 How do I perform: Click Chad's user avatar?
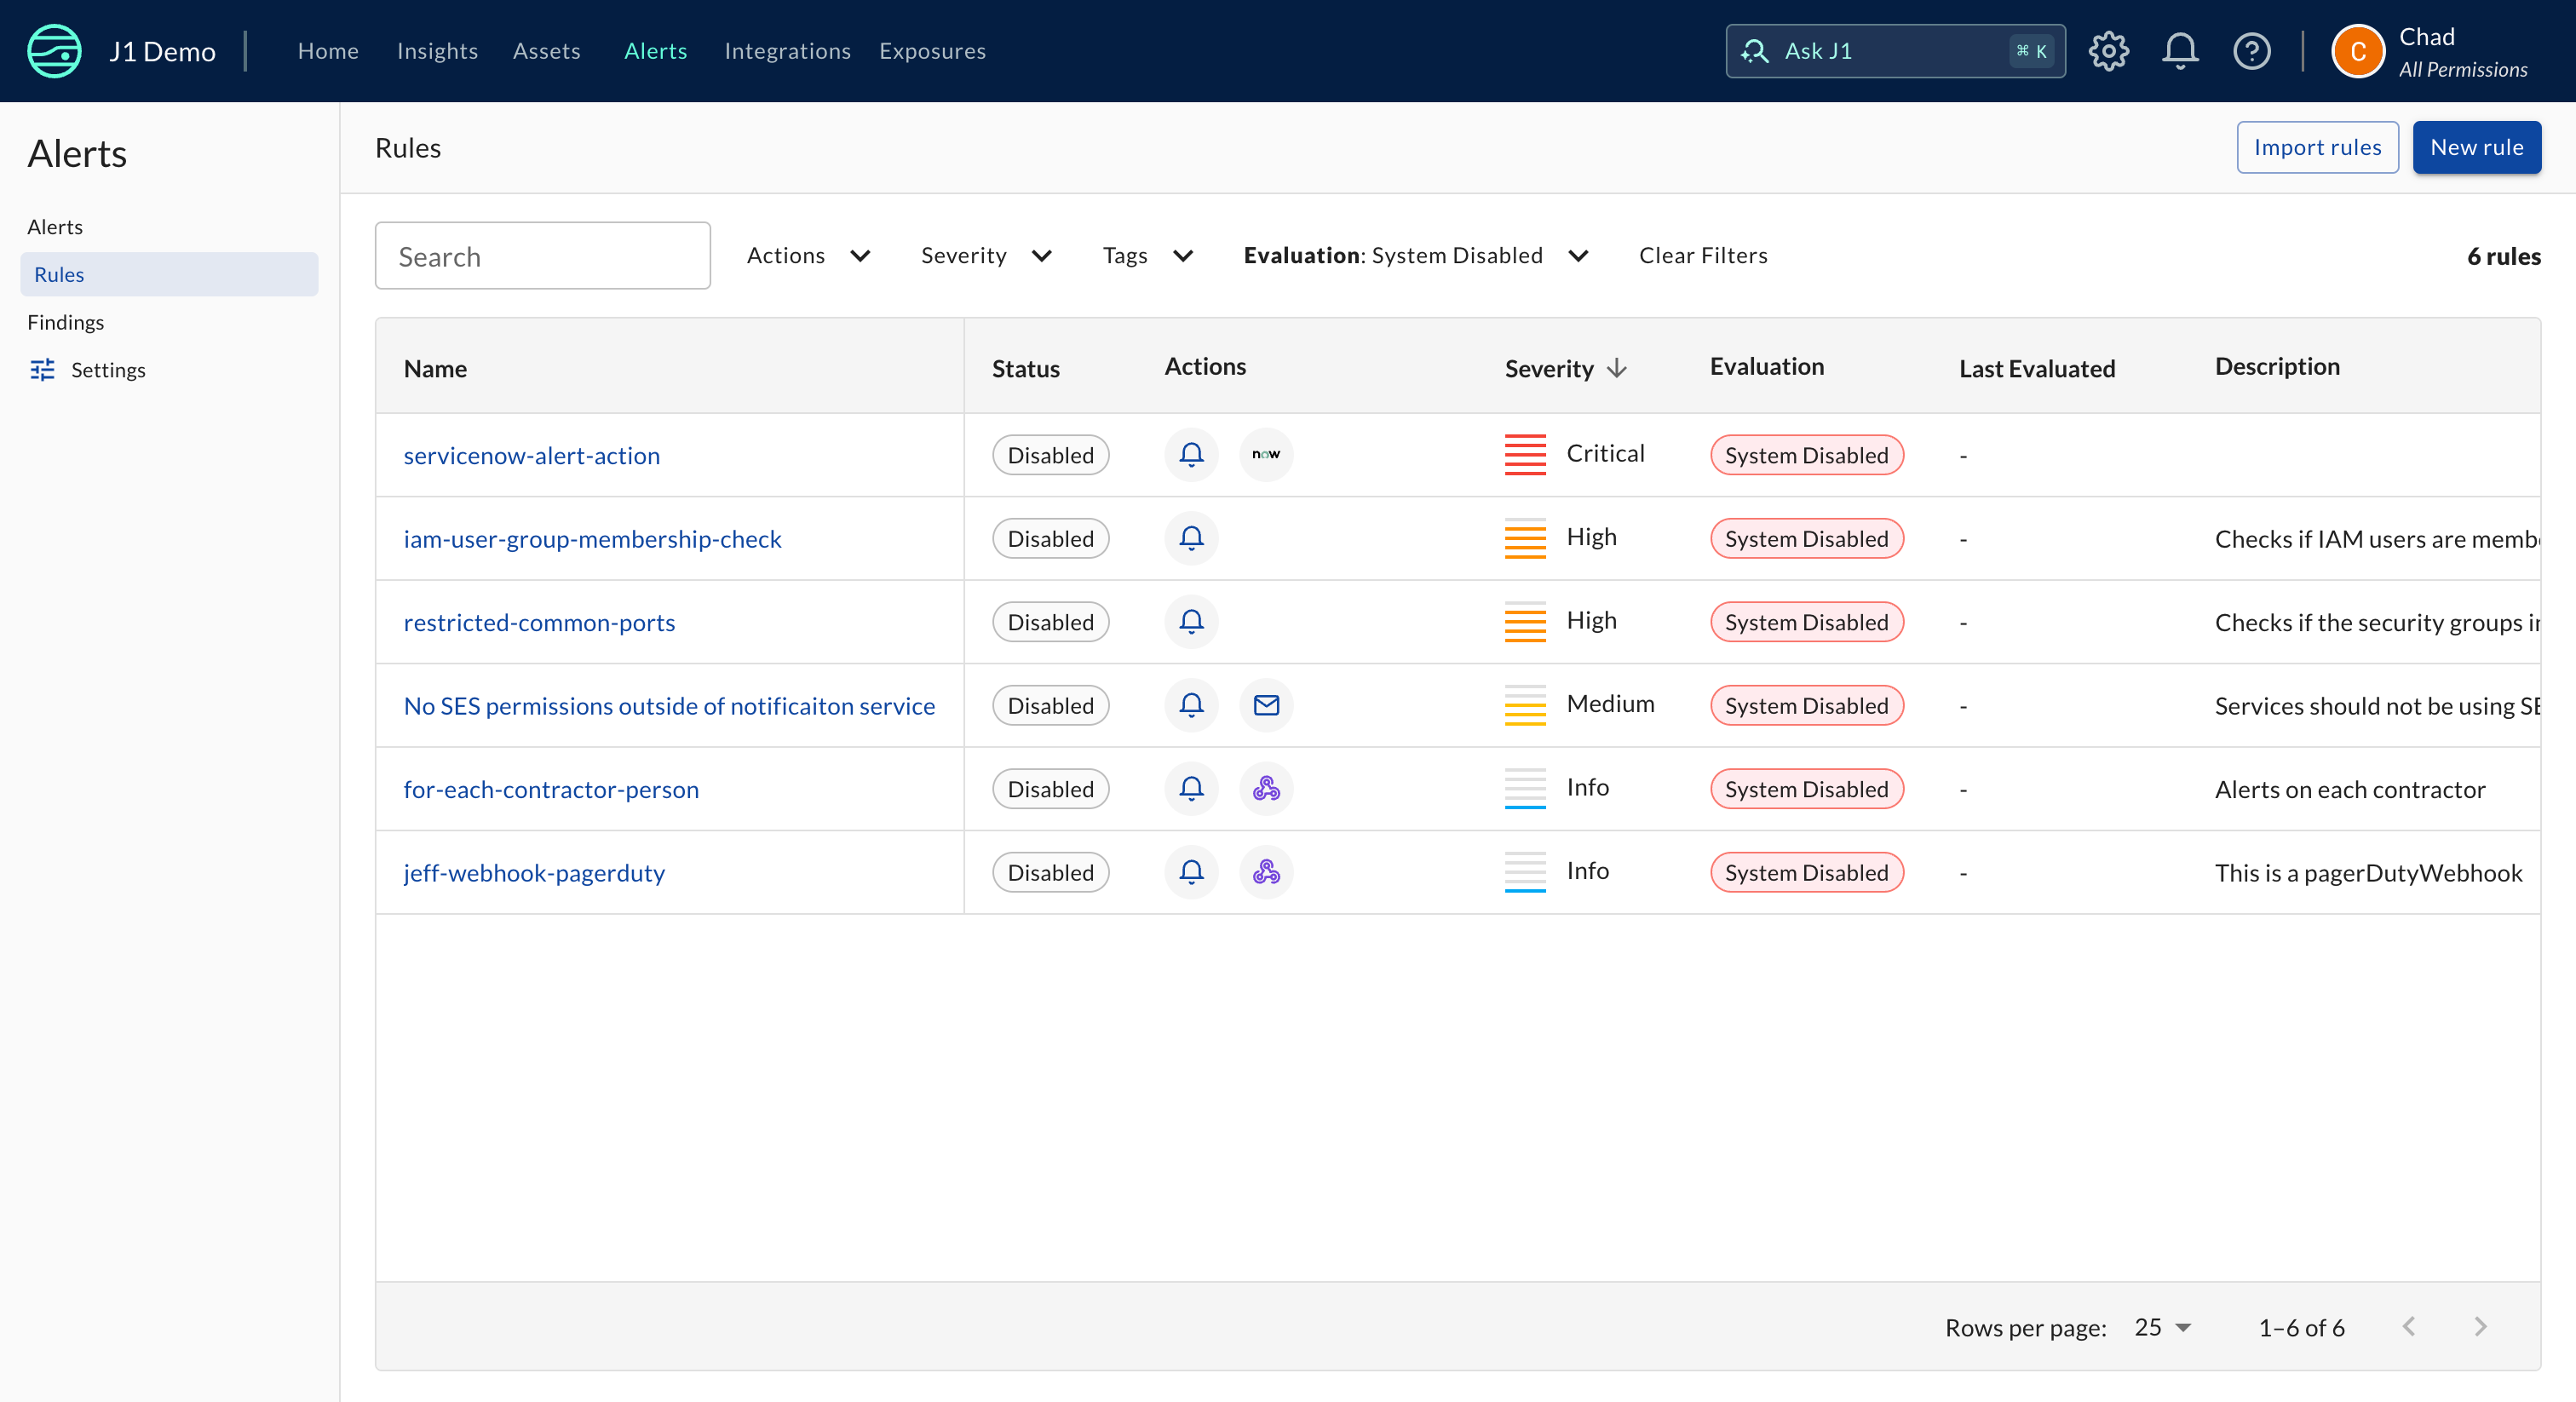point(2357,51)
